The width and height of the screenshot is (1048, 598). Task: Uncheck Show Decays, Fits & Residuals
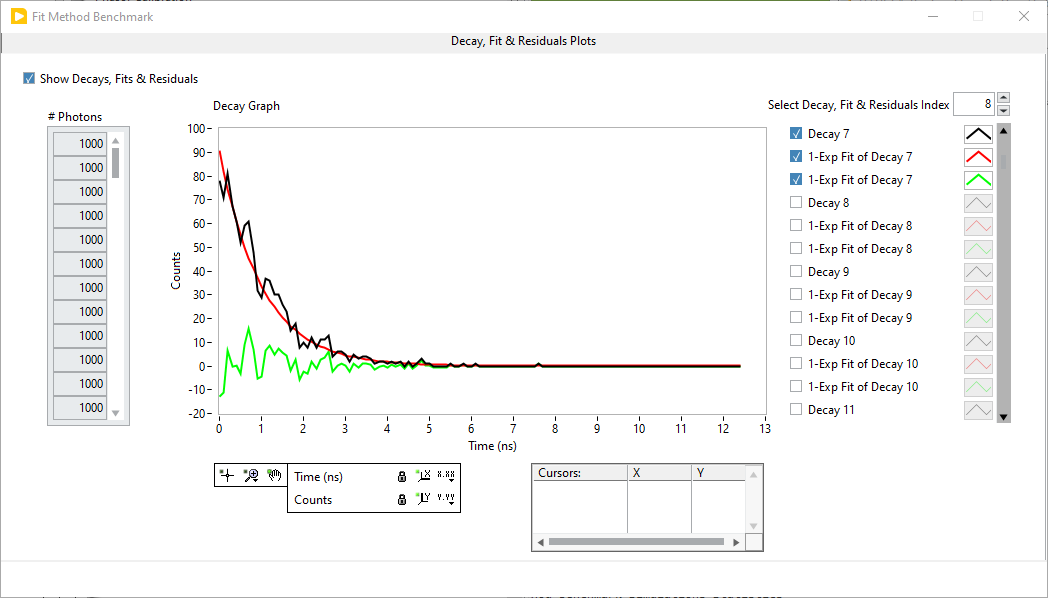29,78
